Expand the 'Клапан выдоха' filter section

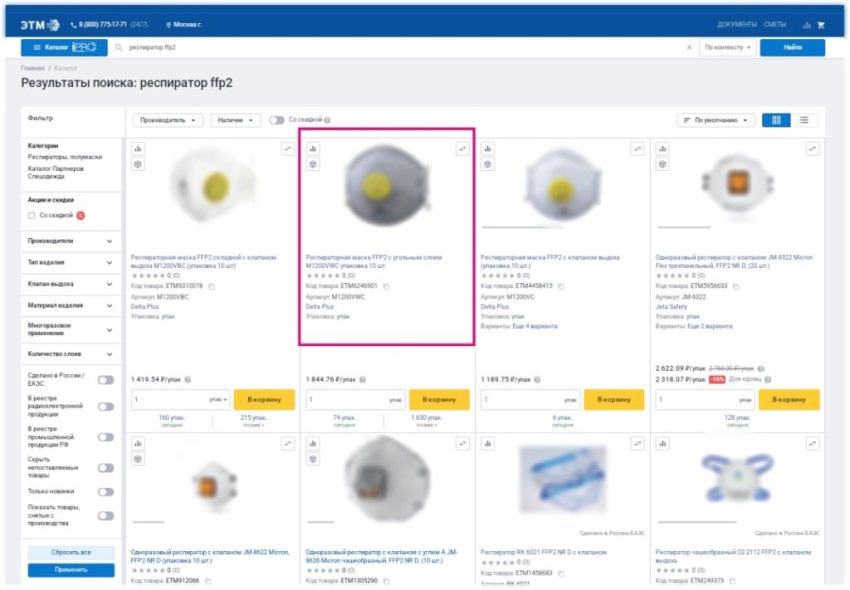point(70,284)
